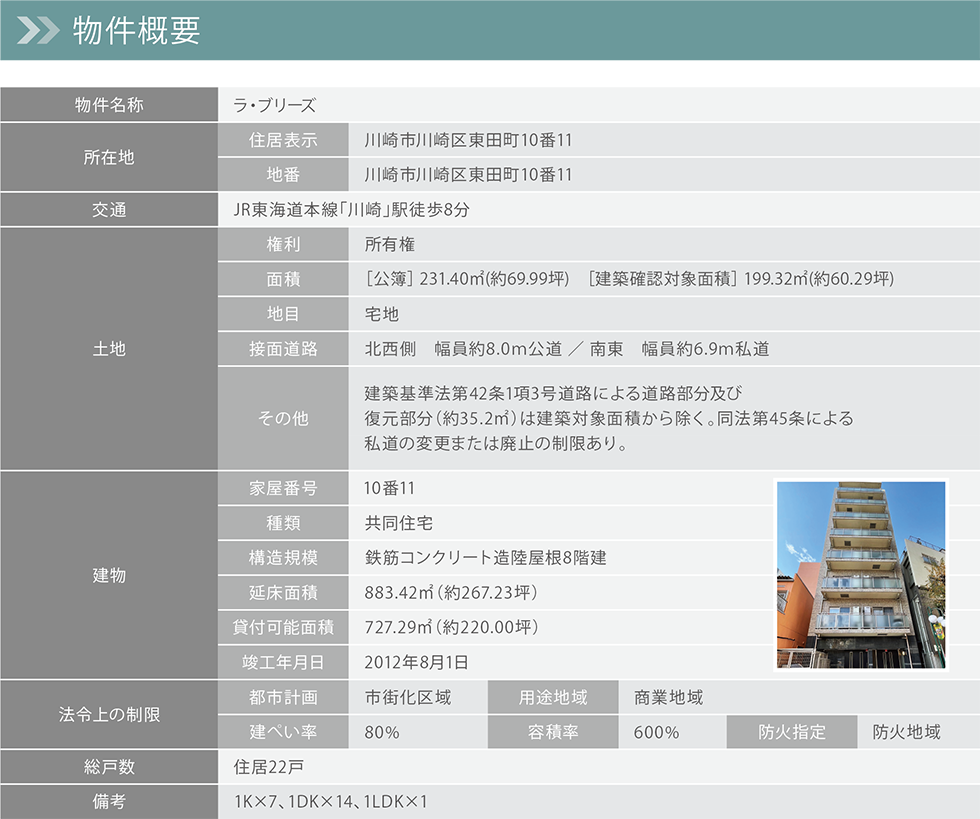980x819 pixels.
Task: Click the 容積率 value 600%
Action: pos(656,732)
